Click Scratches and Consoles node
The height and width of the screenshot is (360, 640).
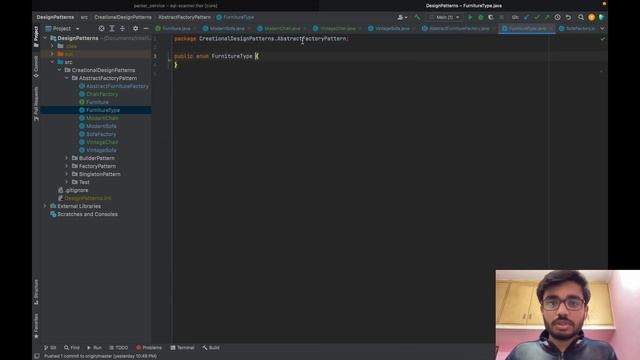(x=84, y=214)
